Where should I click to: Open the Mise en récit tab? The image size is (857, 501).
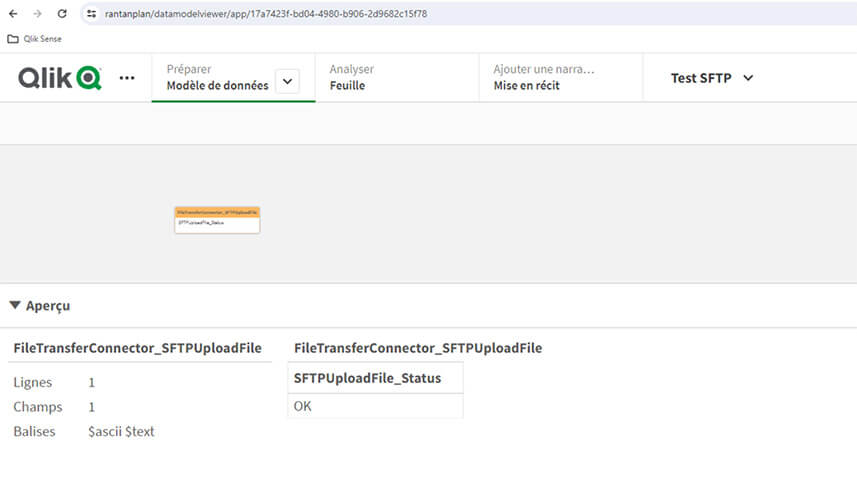(x=561, y=78)
